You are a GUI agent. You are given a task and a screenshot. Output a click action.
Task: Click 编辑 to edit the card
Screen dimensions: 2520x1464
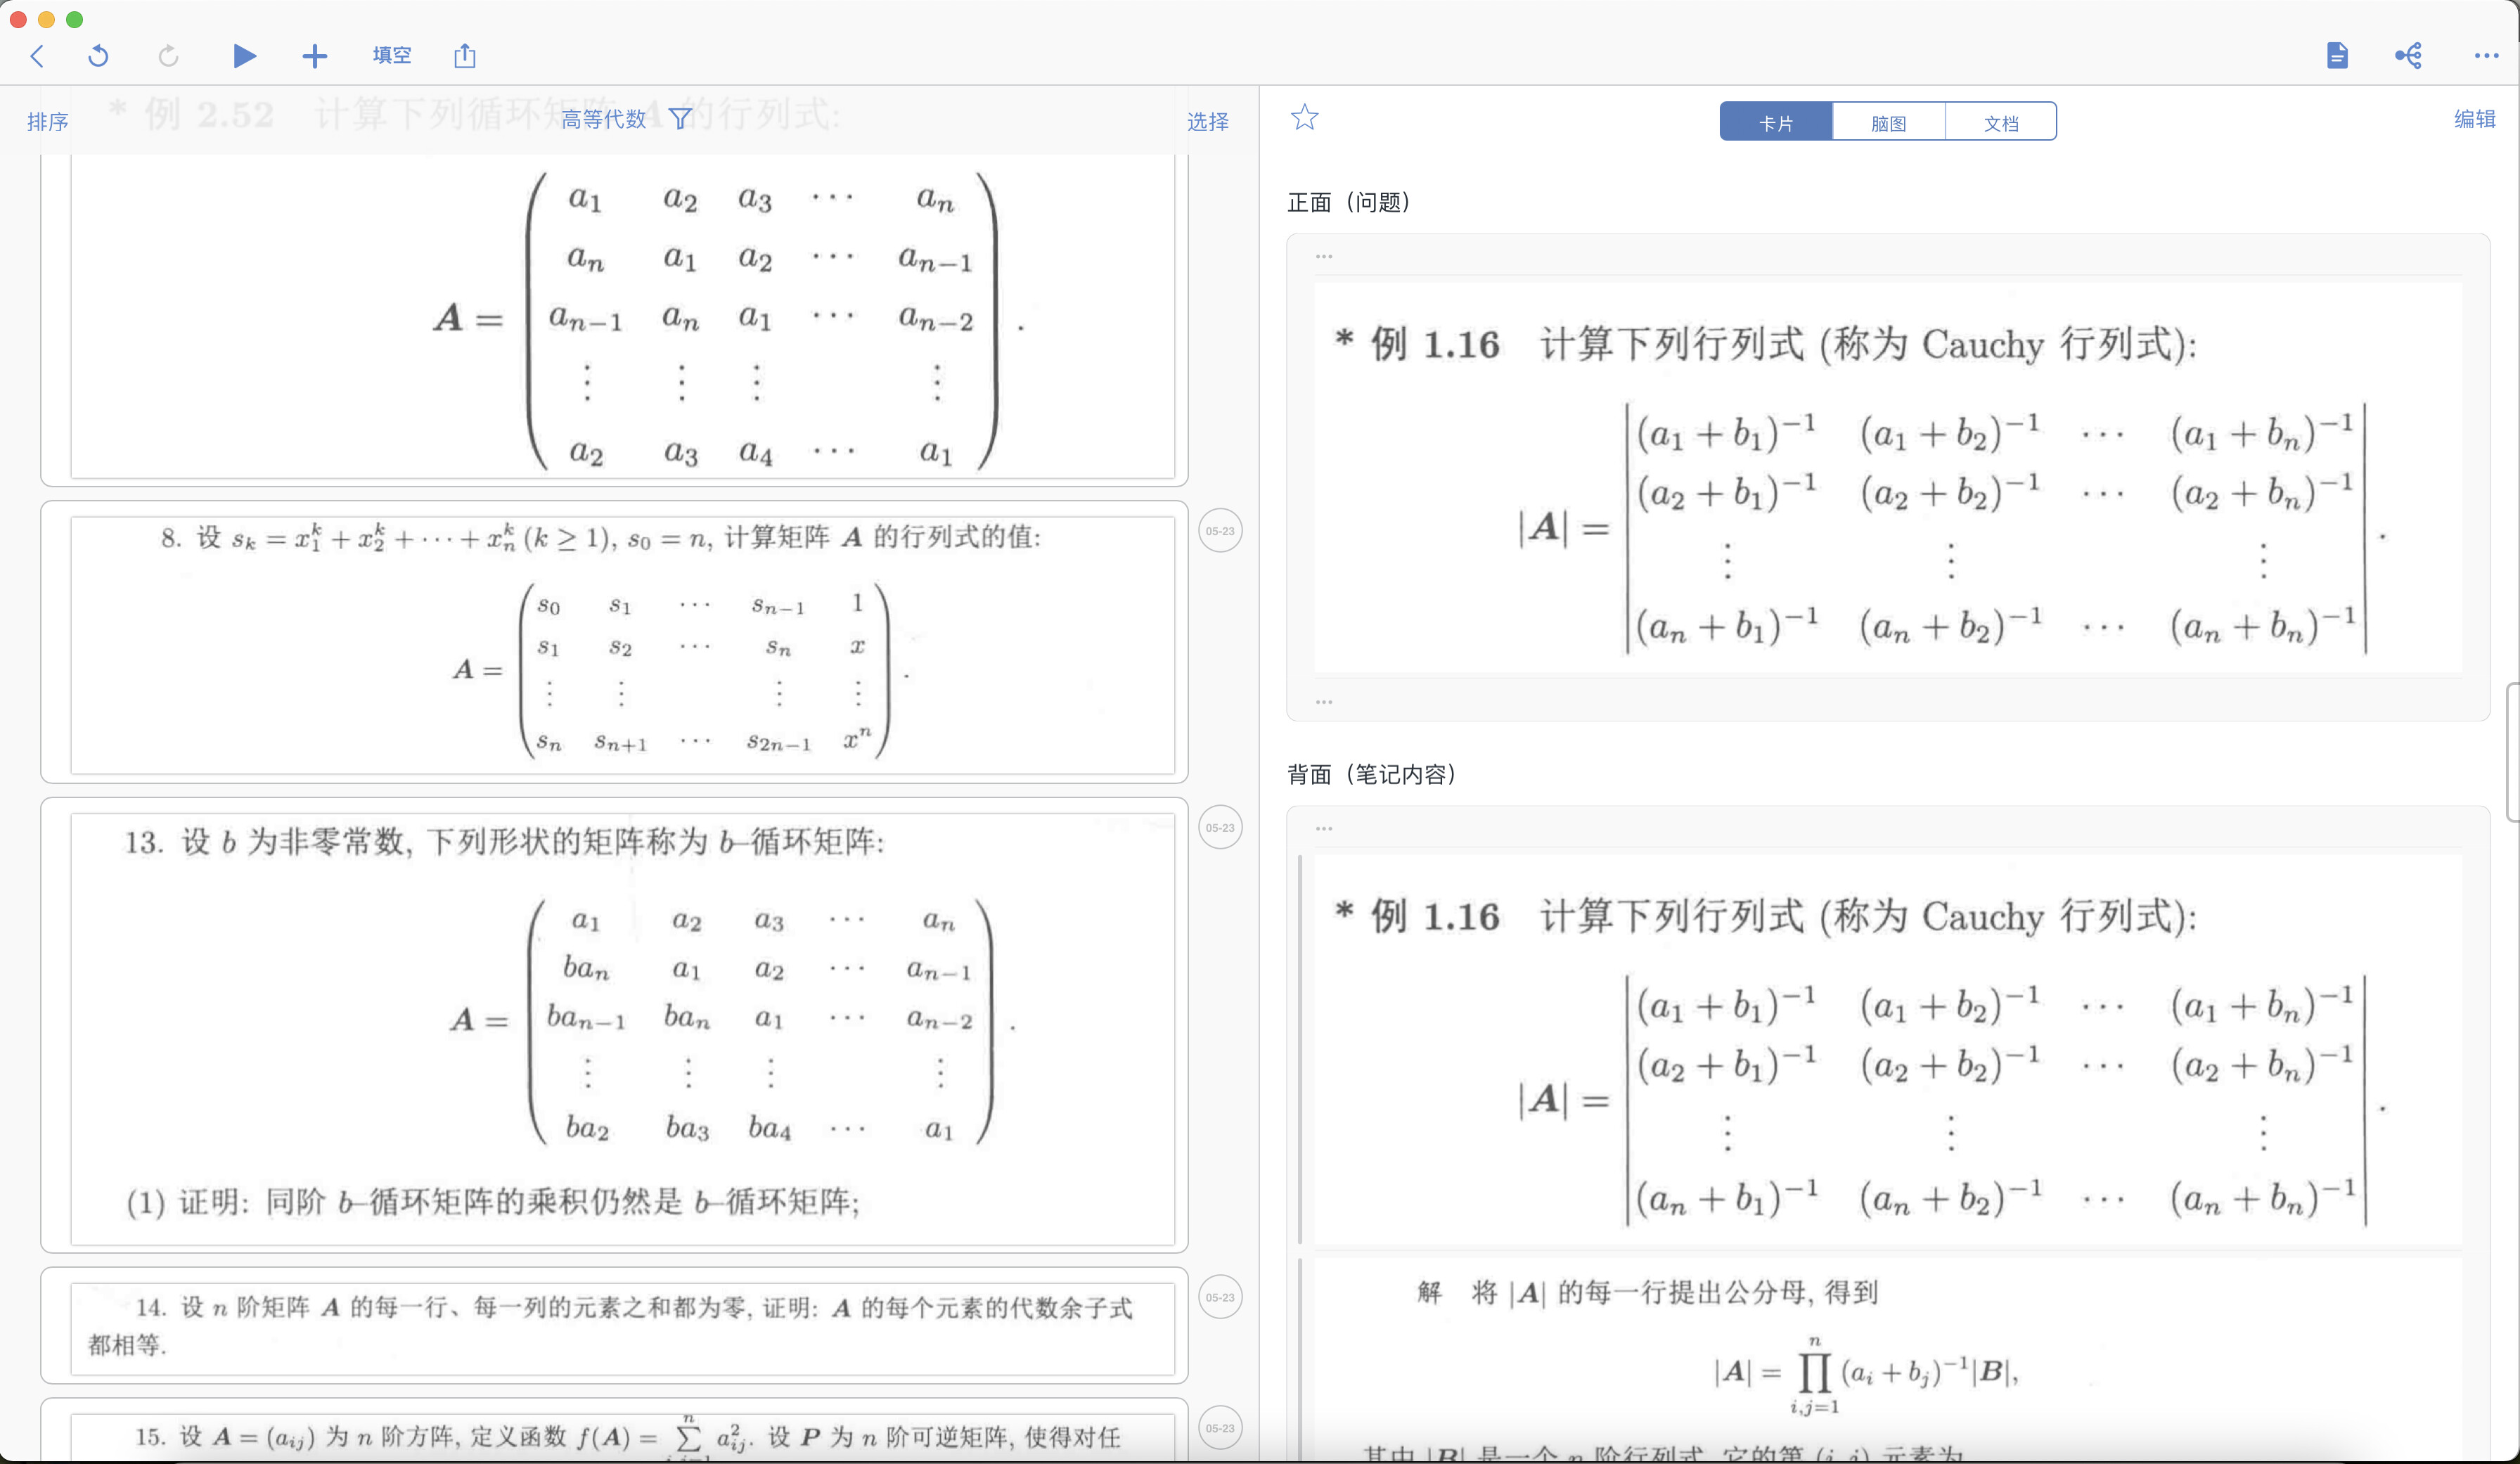click(x=2475, y=120)
